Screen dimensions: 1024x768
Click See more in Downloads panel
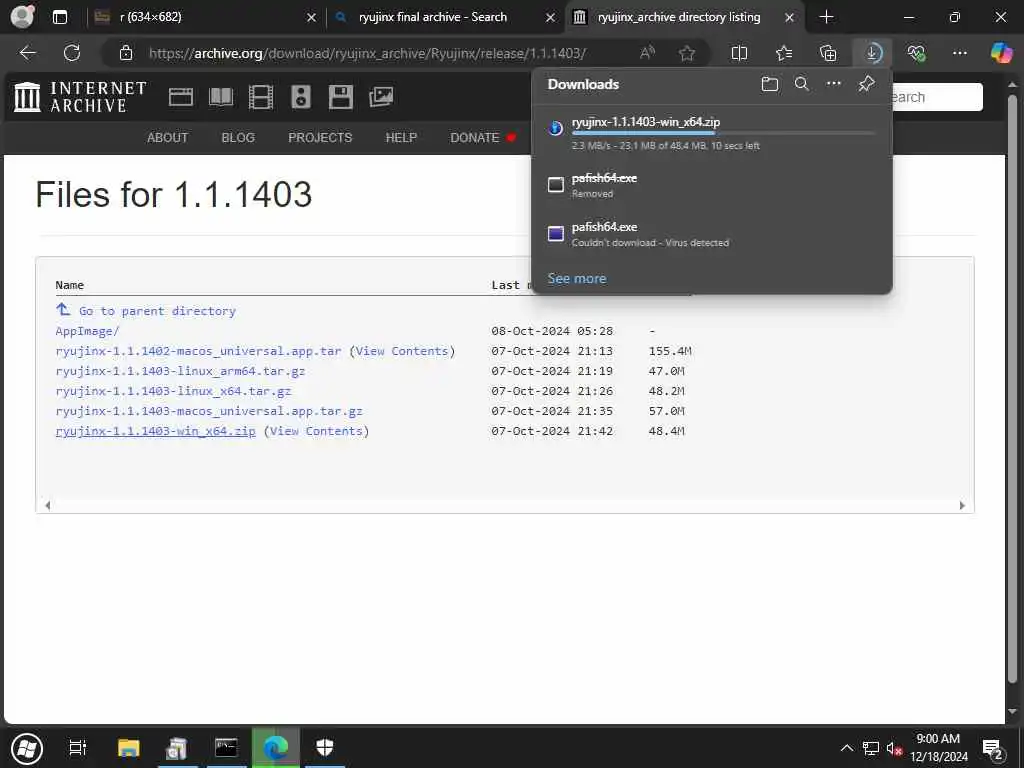pos(577,278)
